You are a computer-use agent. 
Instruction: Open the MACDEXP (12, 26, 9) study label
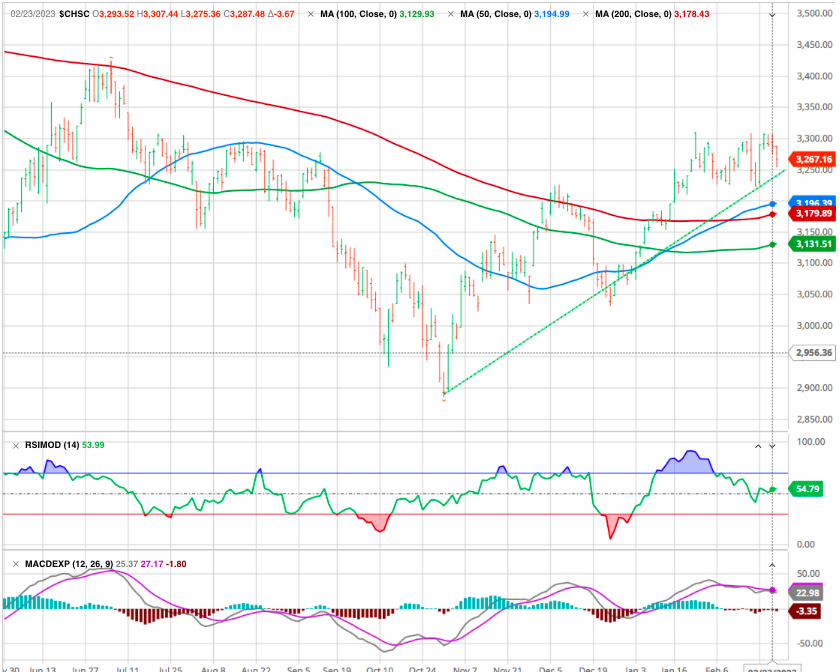tap(63, 564)
